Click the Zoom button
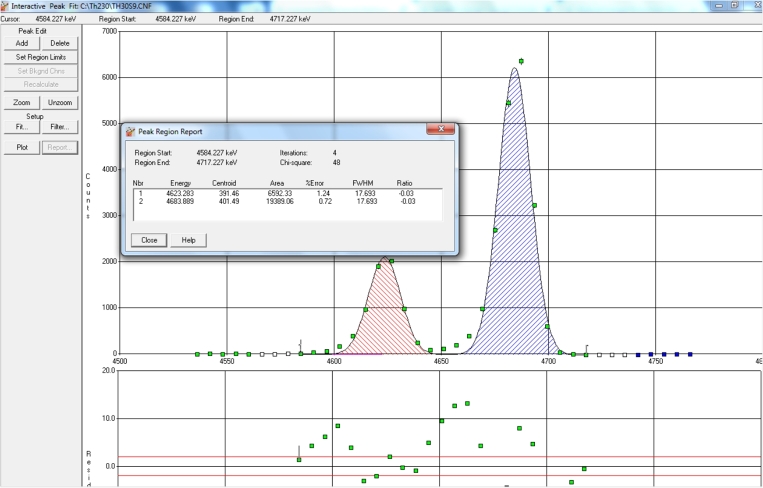Screen dimensions: 763x488 point(22,103)
